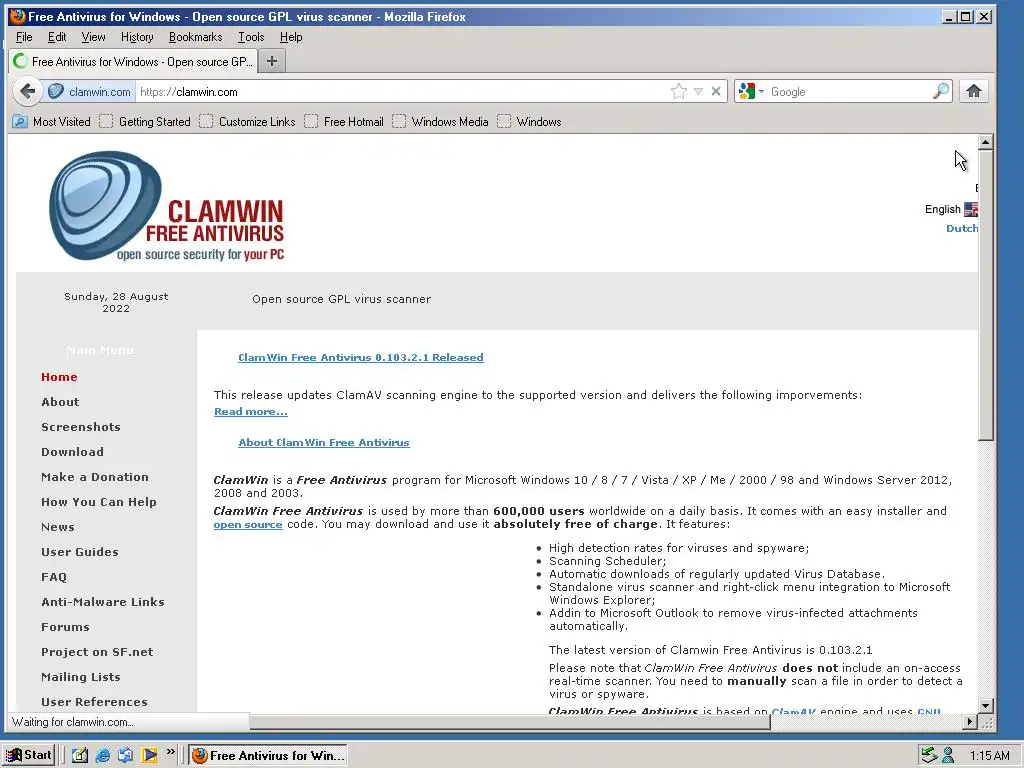Open the Windows bookmark

(530, 121)
